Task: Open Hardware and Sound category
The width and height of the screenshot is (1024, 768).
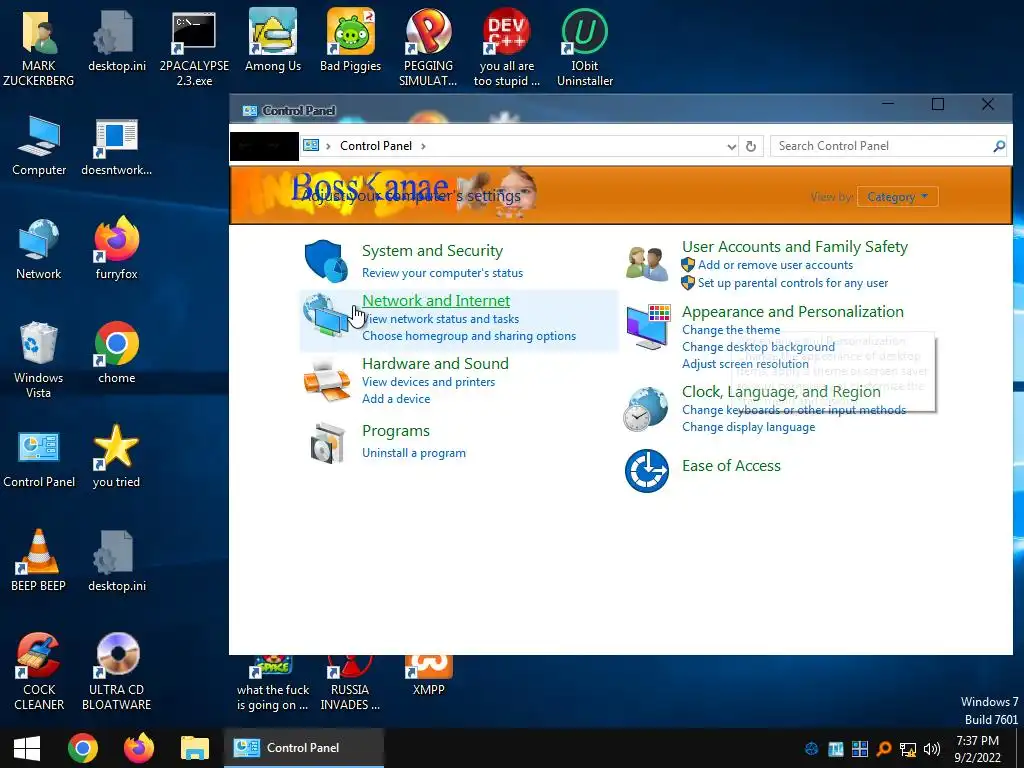Action: tap(435, 364)
